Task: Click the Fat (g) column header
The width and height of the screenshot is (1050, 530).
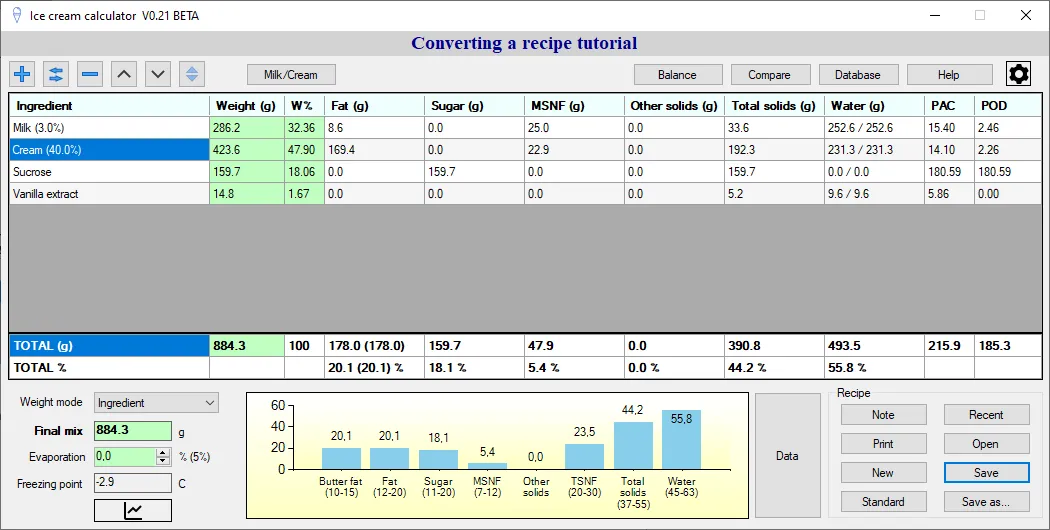Action: click(x=374, y=105)
